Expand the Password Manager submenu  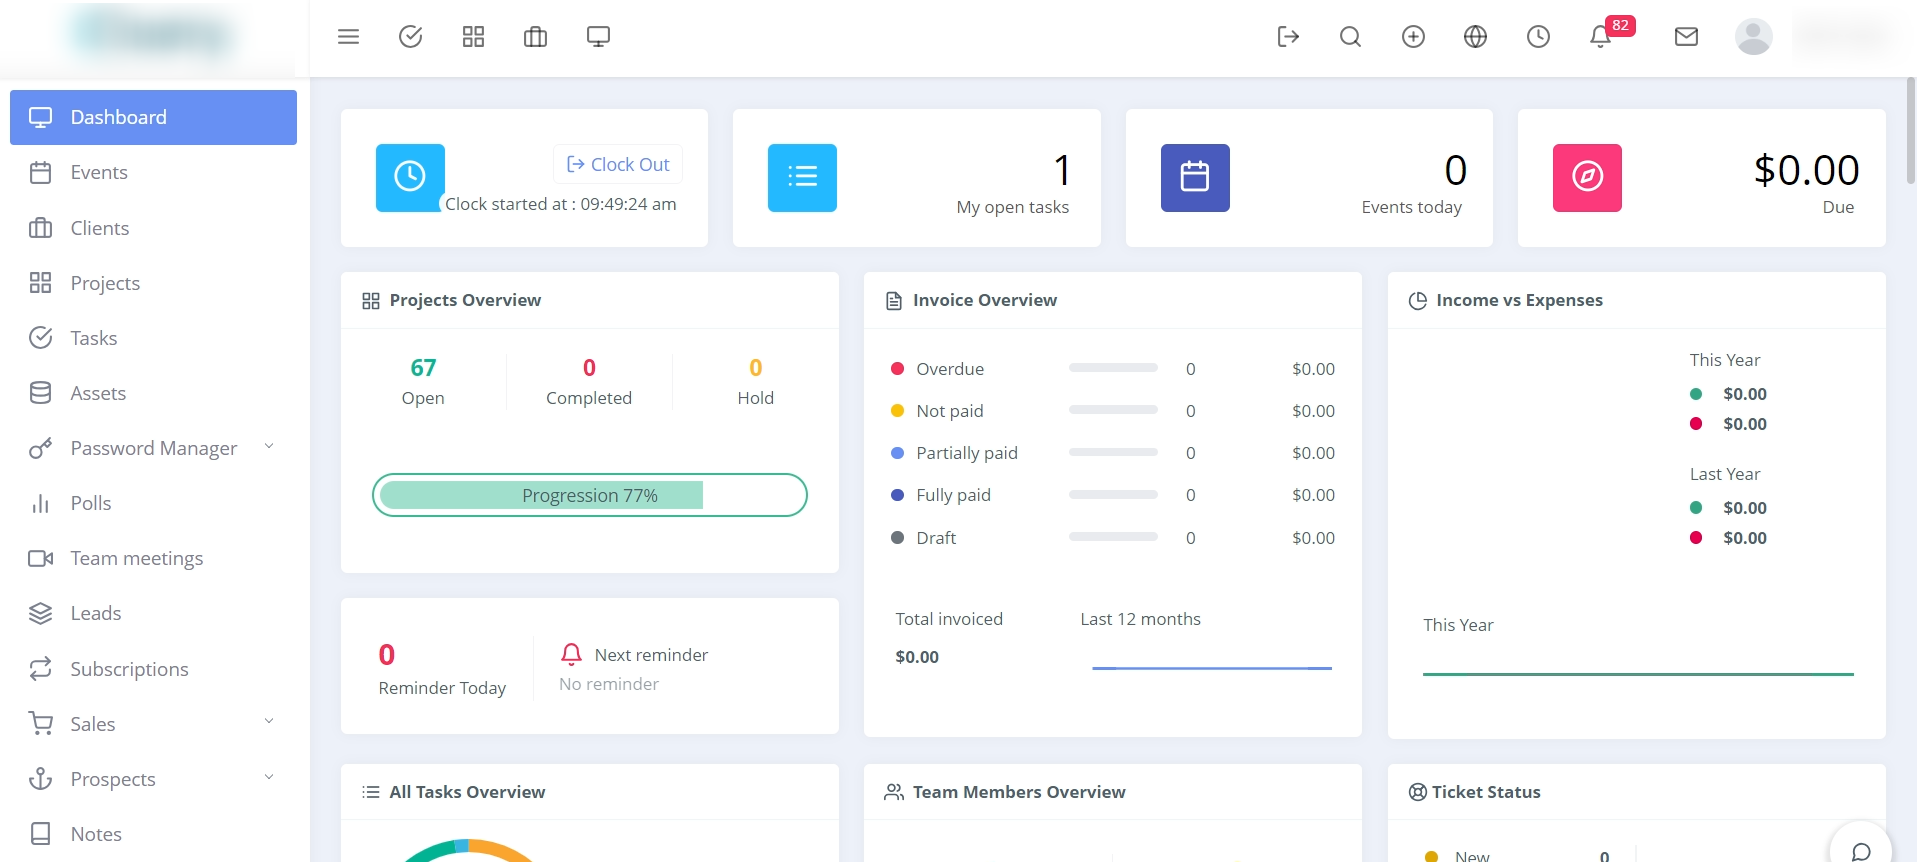pos(153,448)
